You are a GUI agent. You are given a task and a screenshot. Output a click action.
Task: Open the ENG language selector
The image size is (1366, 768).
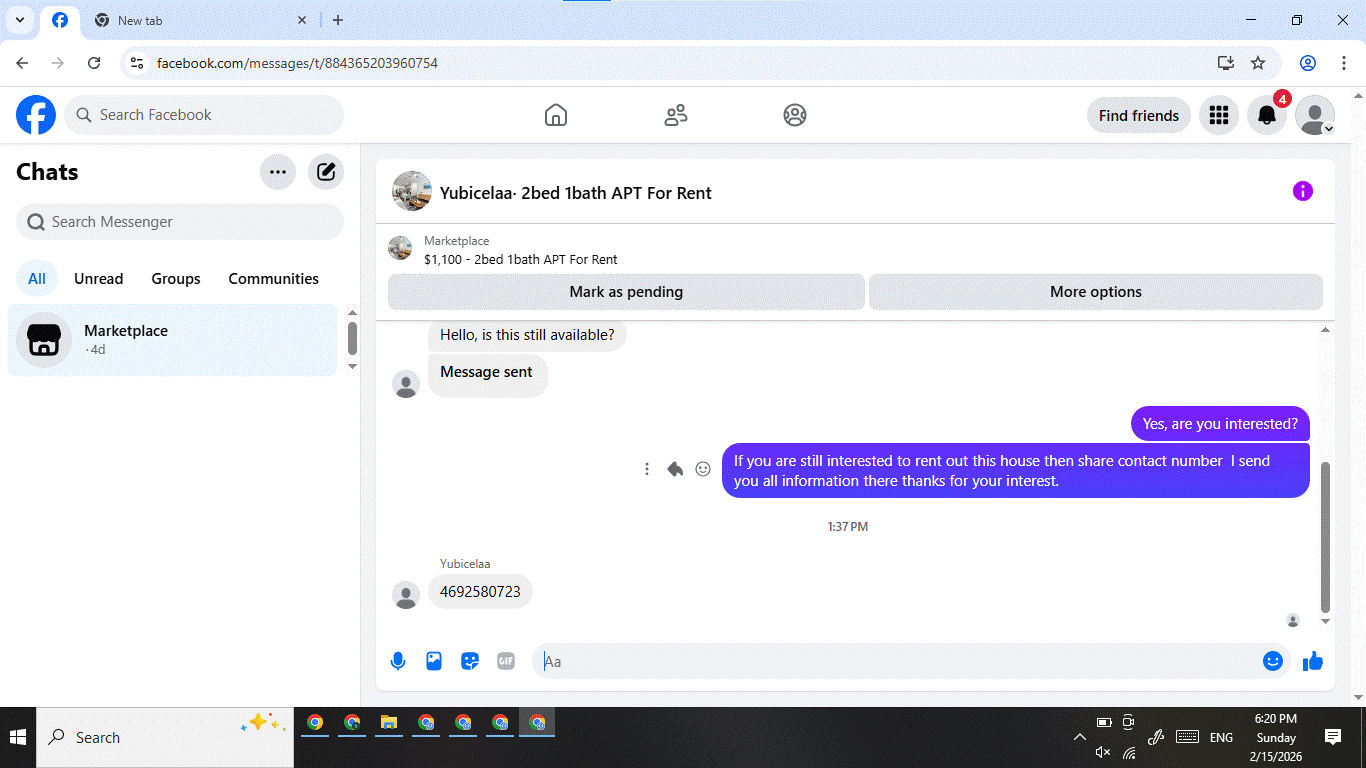(x=1221, y=737)
